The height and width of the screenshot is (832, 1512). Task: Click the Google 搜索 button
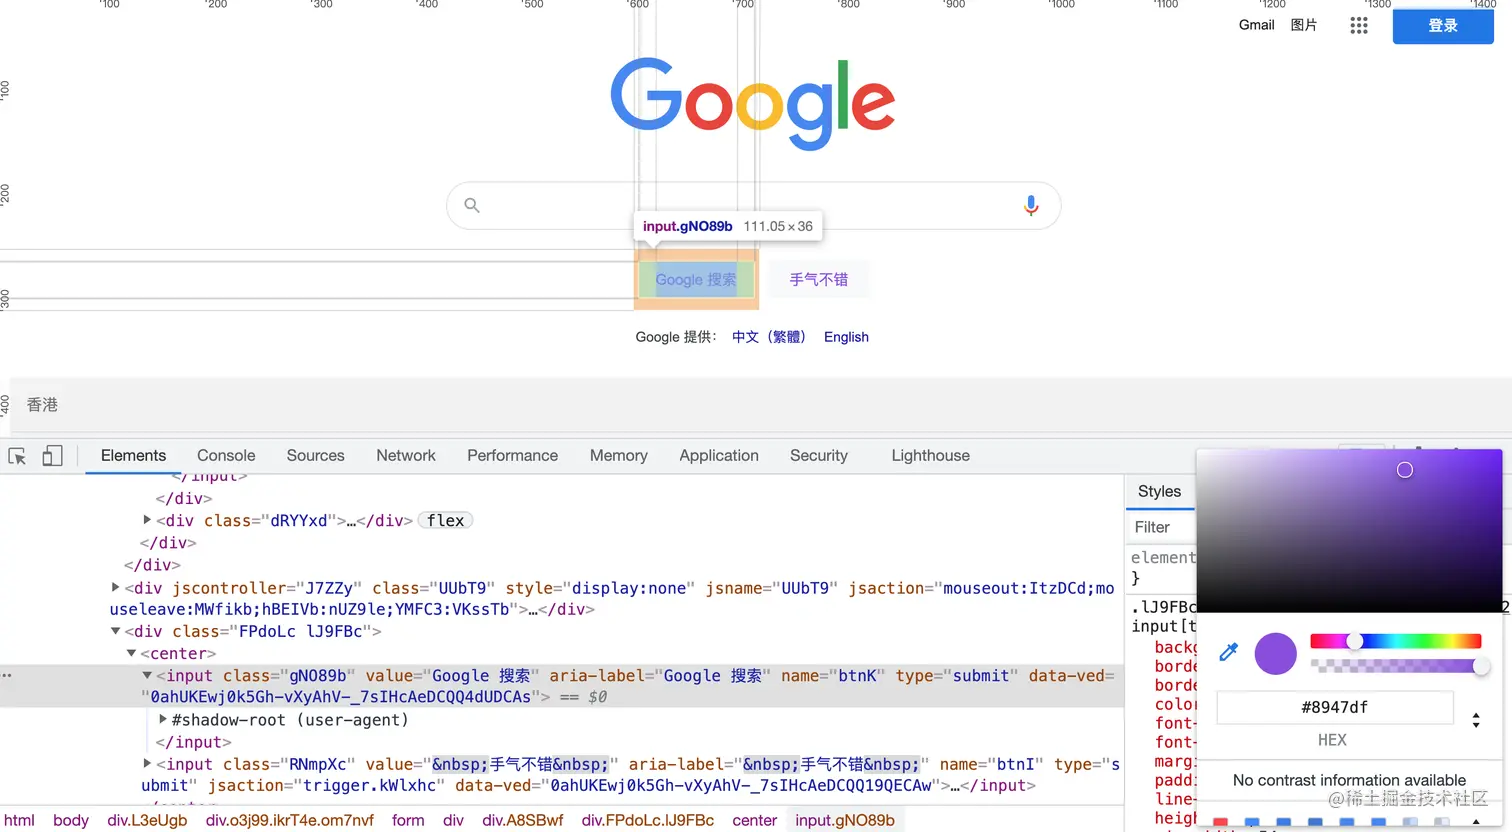(696, 280)
